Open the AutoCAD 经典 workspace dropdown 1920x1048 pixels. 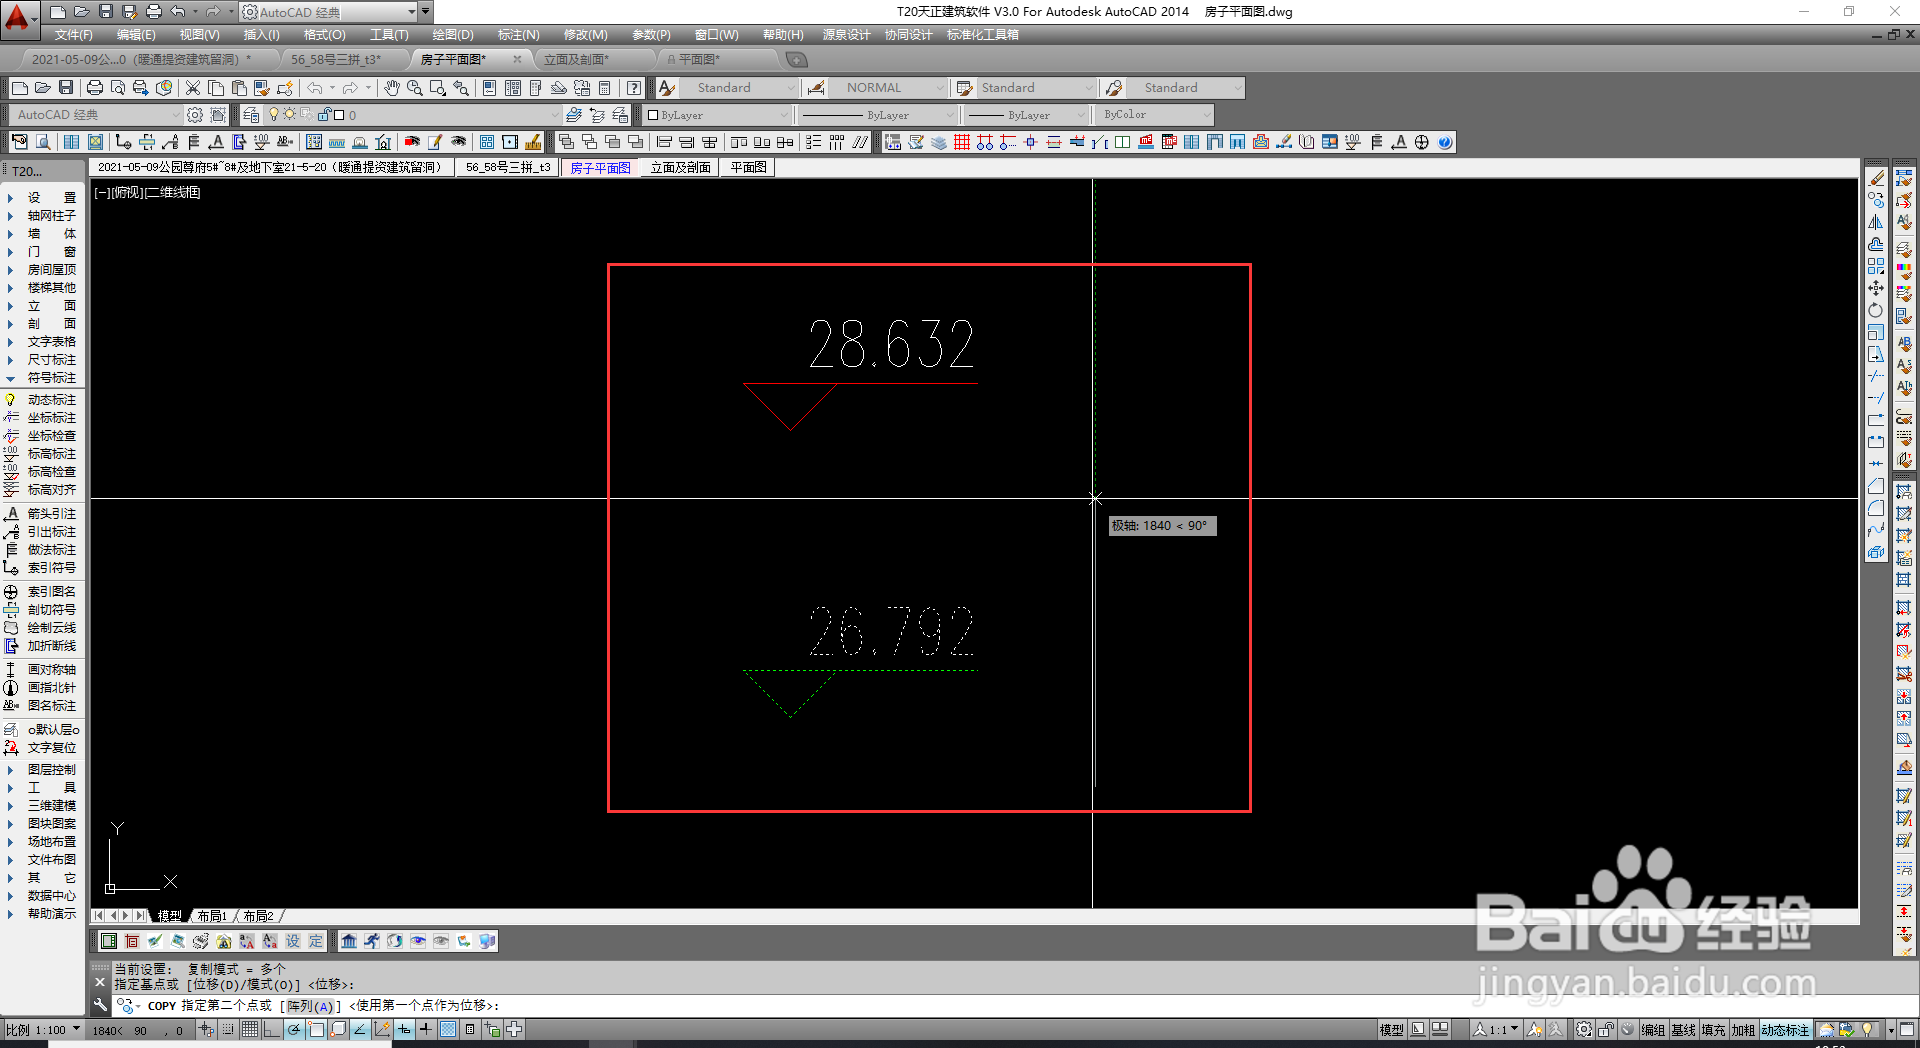click(95, 115)
